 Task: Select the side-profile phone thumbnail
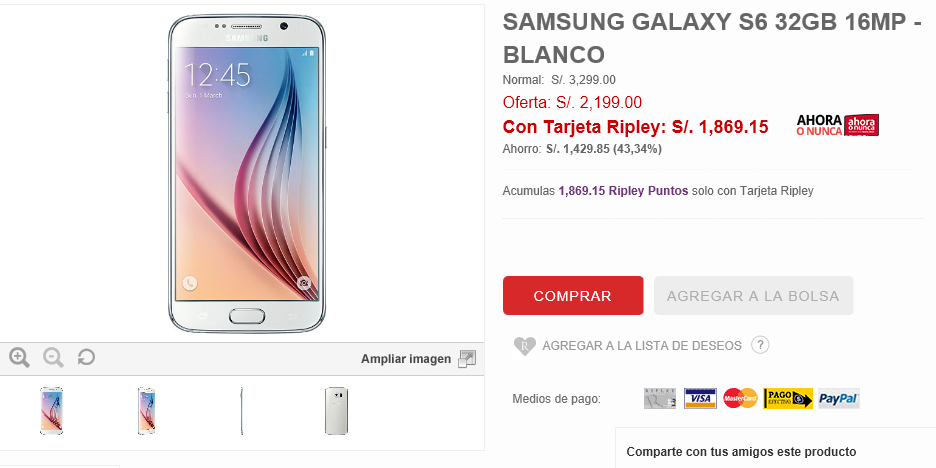(242, 411)
